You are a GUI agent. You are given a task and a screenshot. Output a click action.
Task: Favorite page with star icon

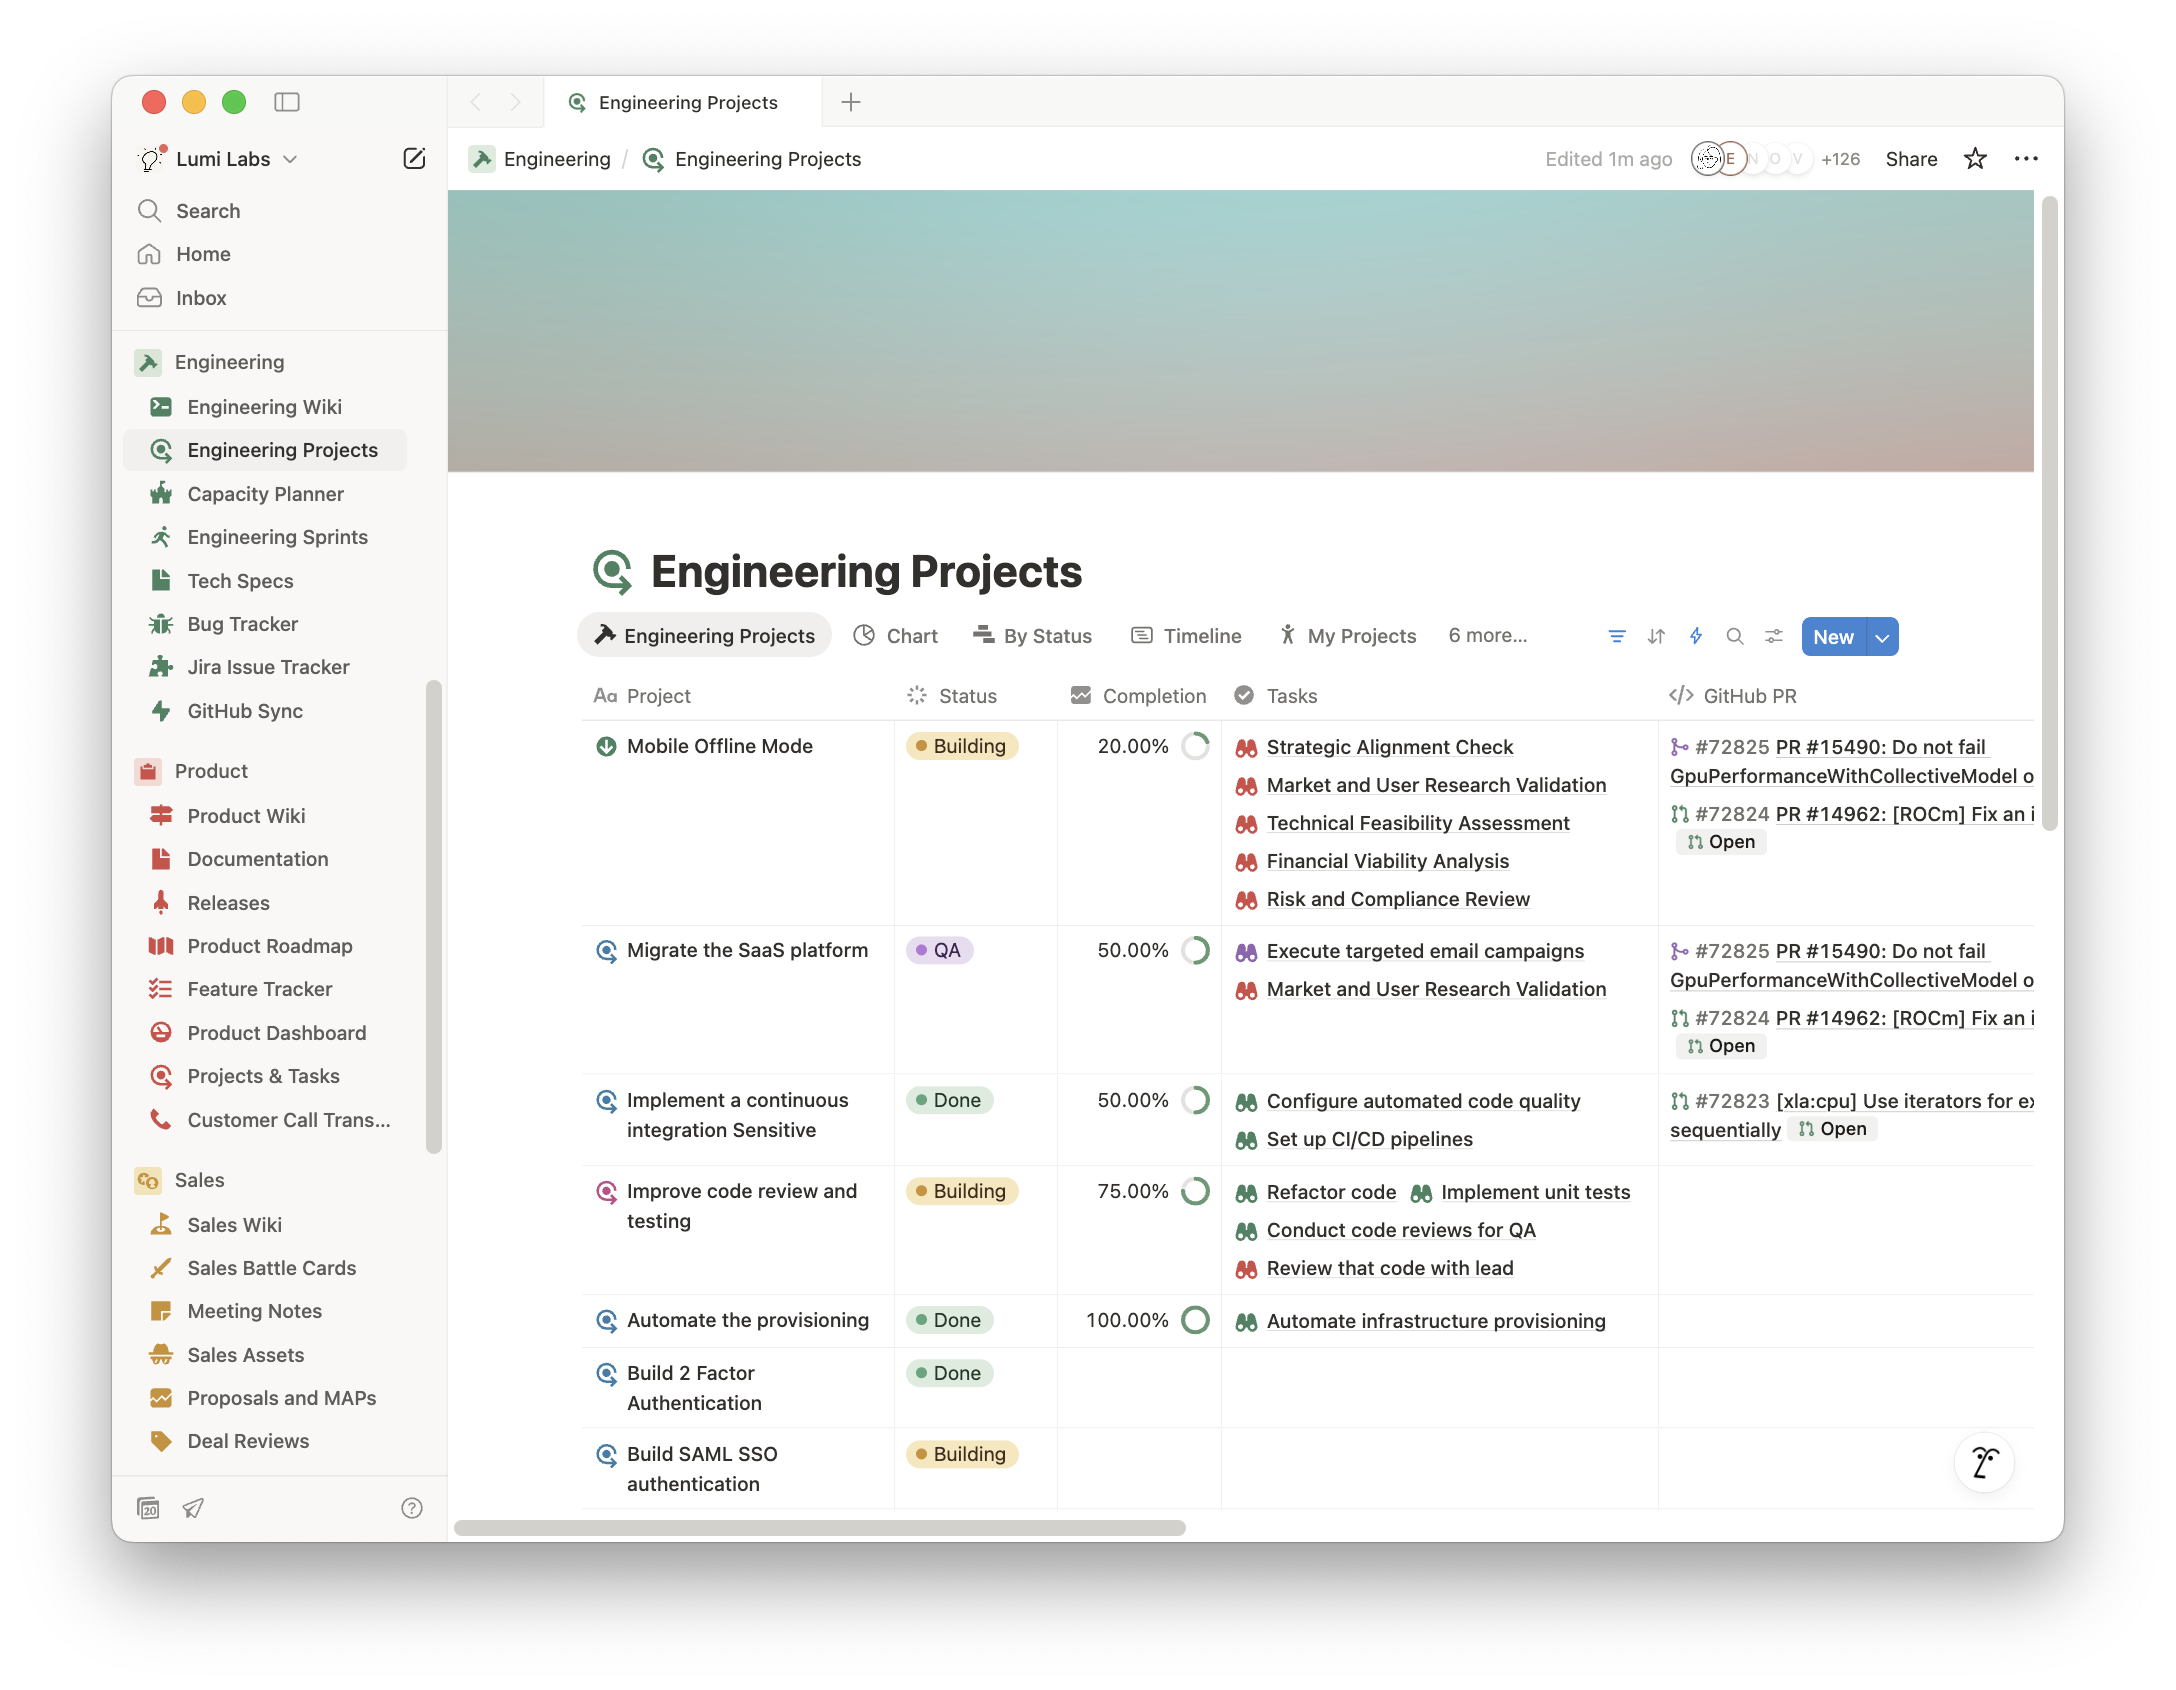[1974, 159]
